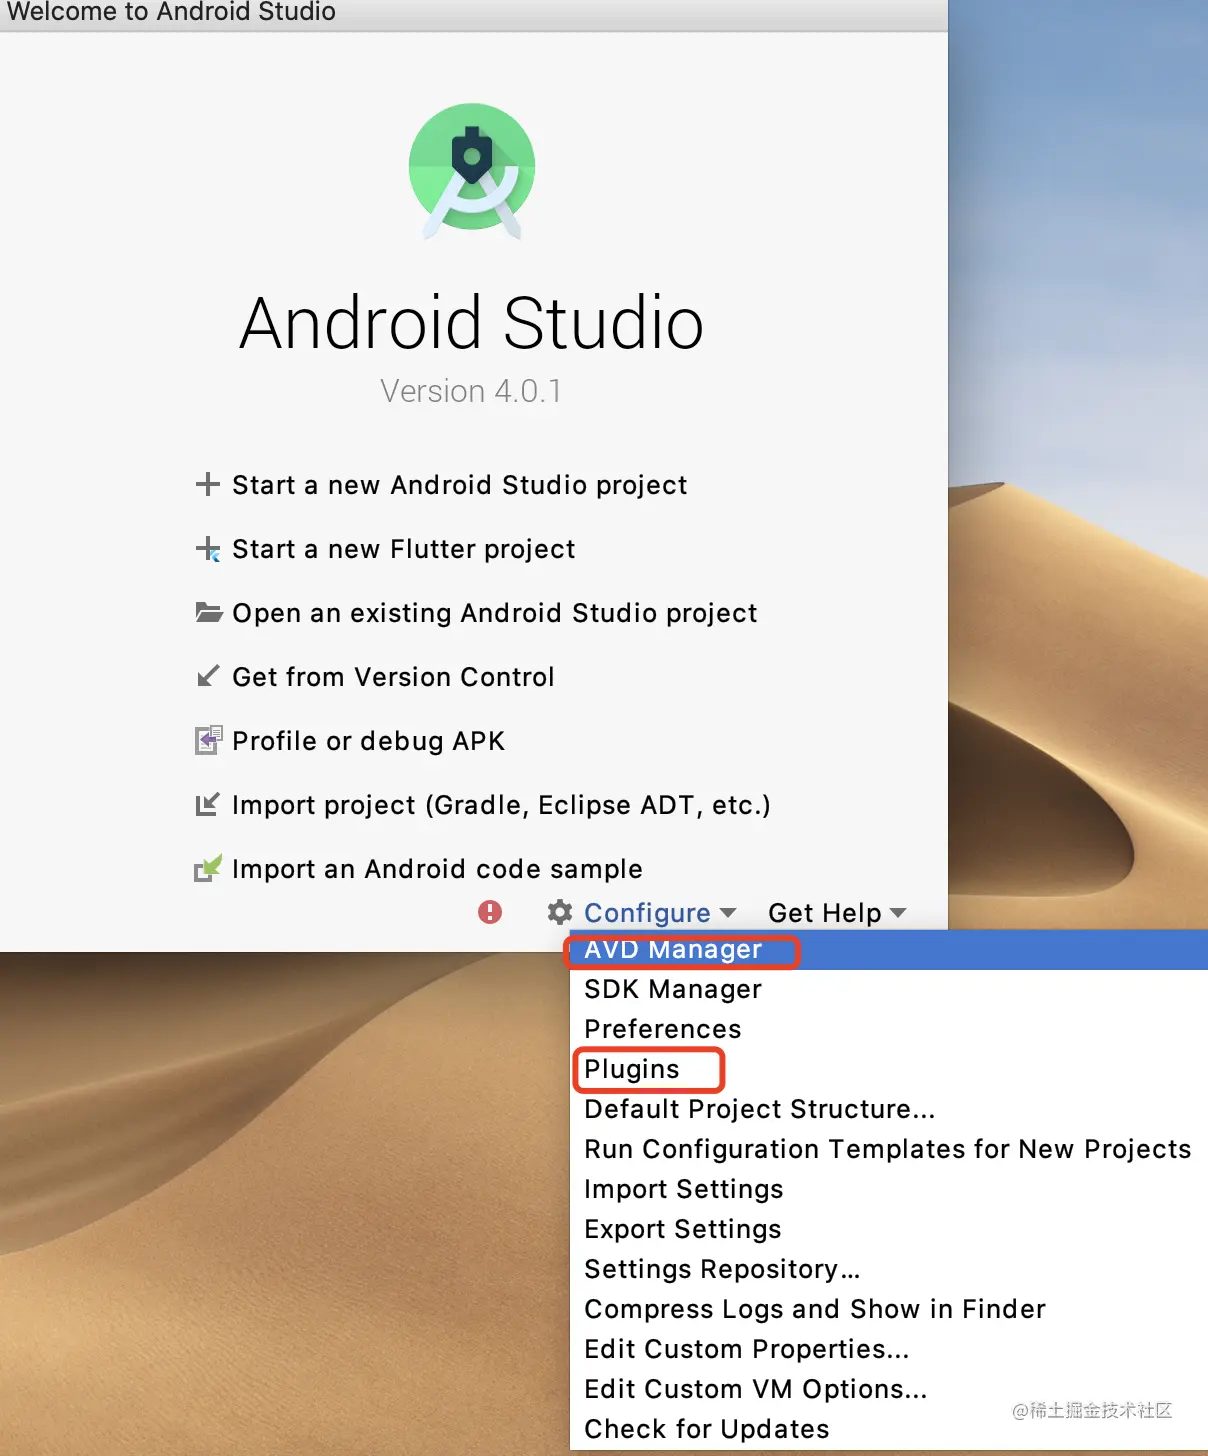Click the plus icon beside new Android Studio project

(x=207, y=485)
